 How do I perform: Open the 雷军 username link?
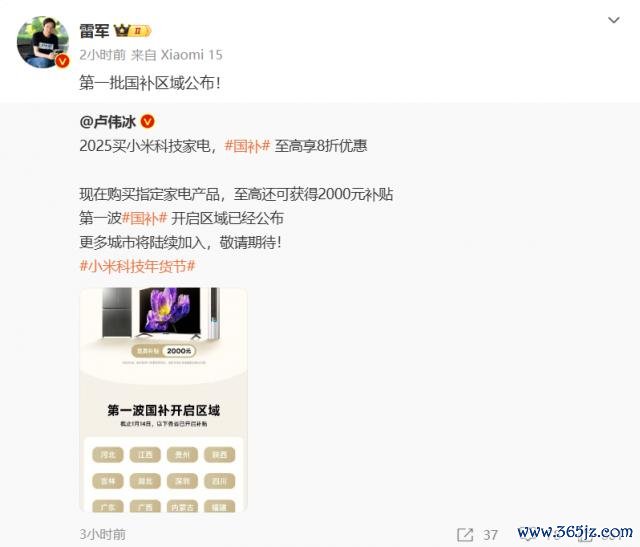click(x=94, y=31)
